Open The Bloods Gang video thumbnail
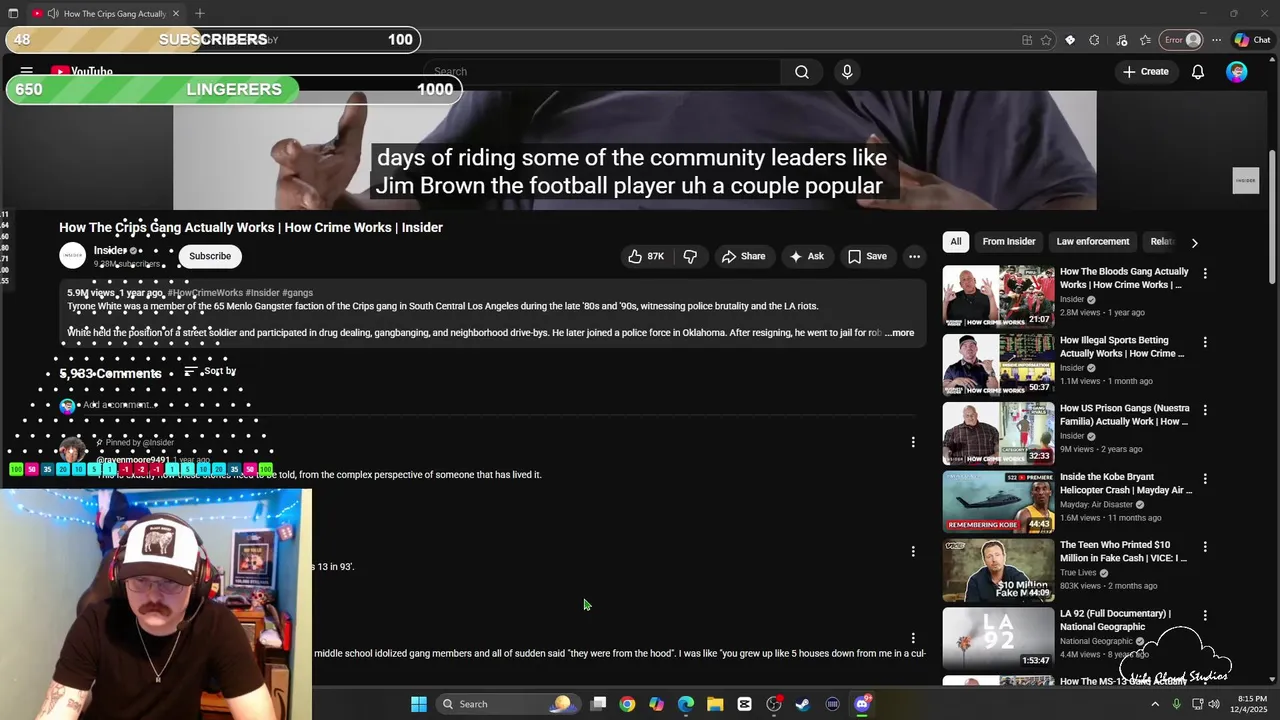Screen dimensions: 1280x720 click(998, 296)
